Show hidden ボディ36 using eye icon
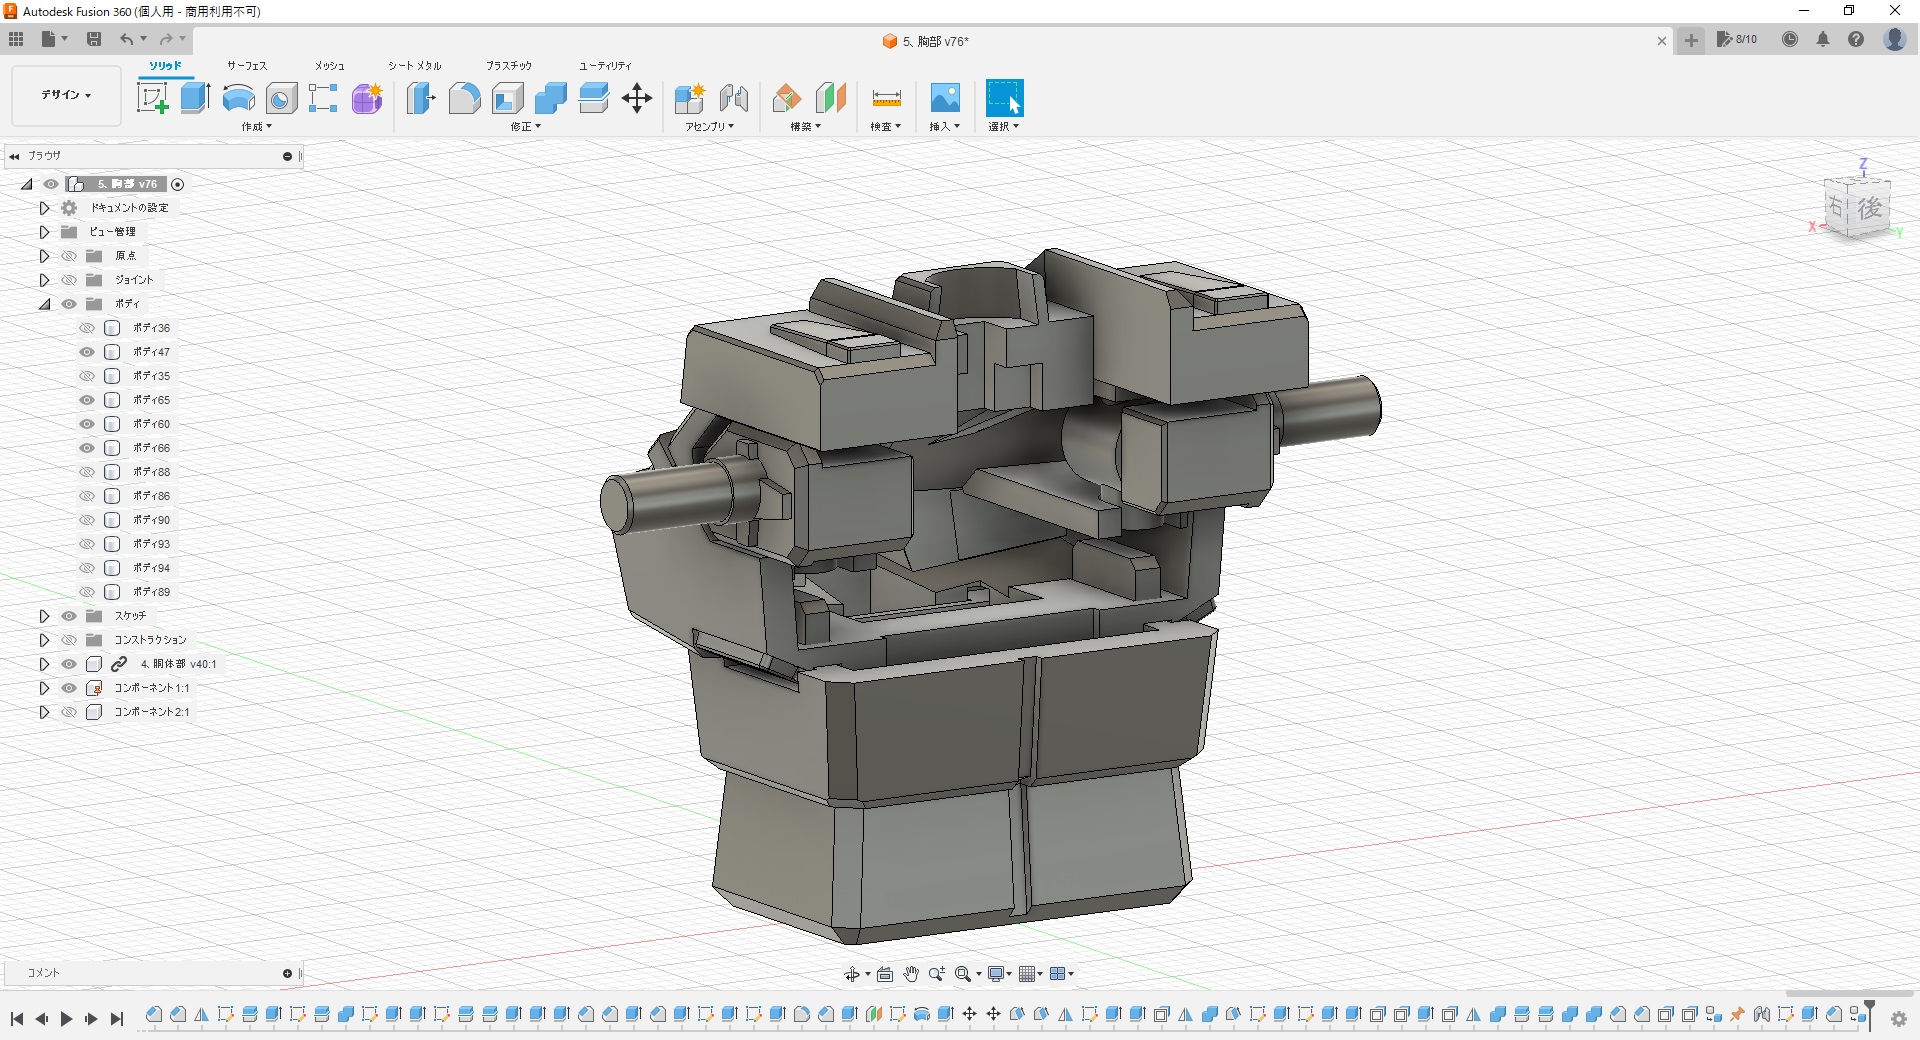 click(x=87, y=328)
